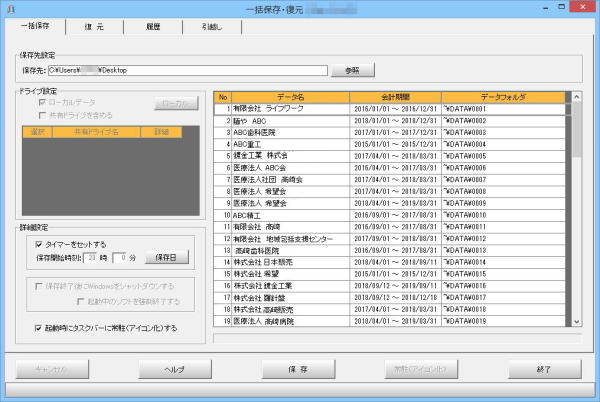
Task: Select row 鍍金工業 株式会
Action: [390, 156]
